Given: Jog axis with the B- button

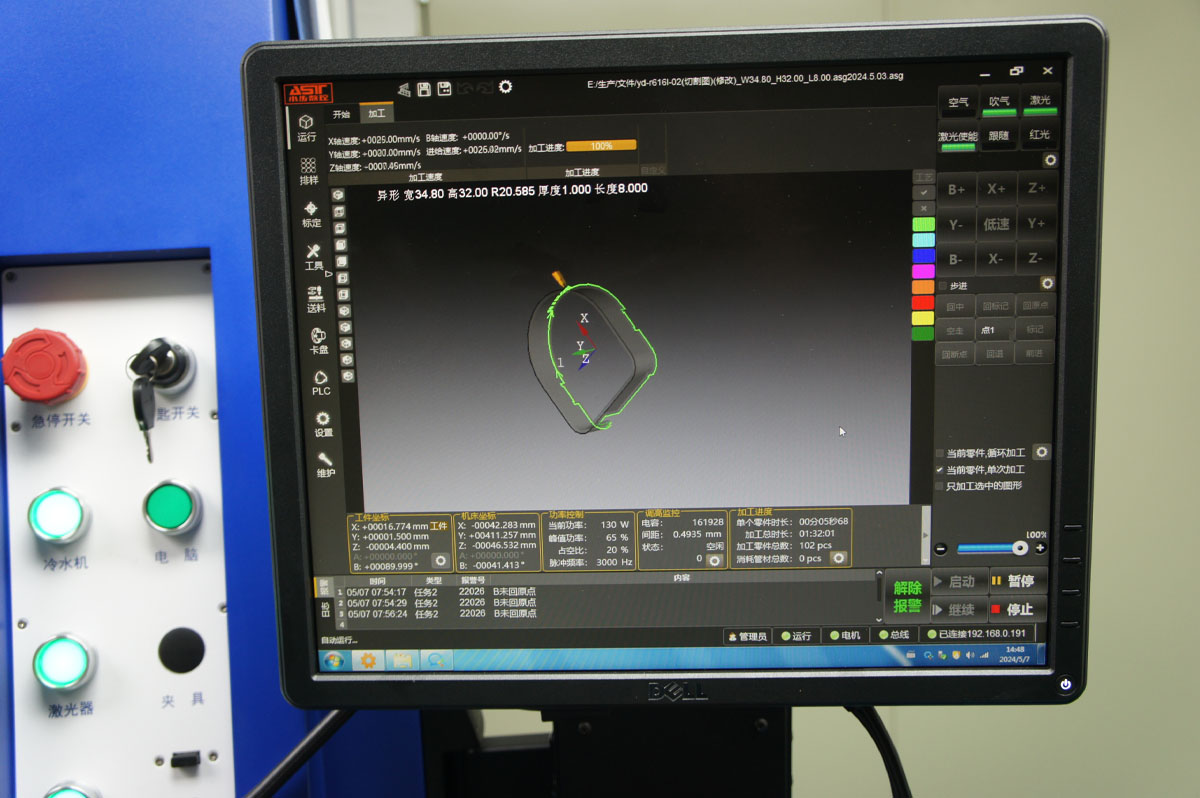Looking at the screenshot, I should [x=956, y=258].
